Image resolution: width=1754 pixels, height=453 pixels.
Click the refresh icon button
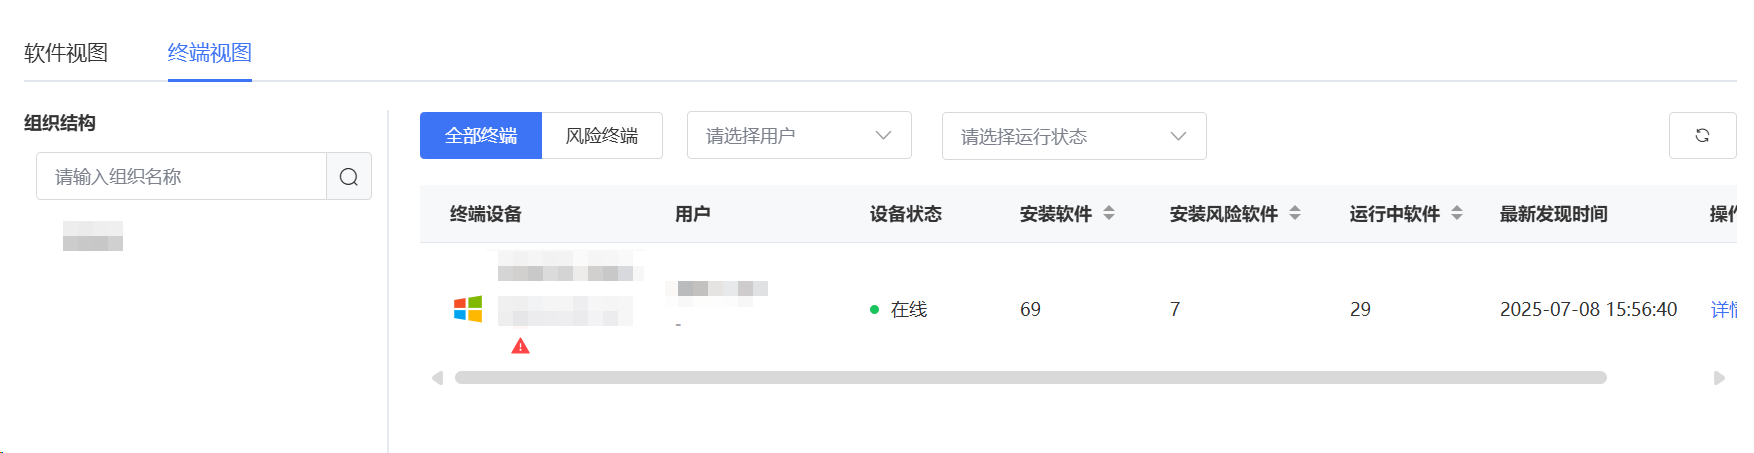tap(1702, 135)
